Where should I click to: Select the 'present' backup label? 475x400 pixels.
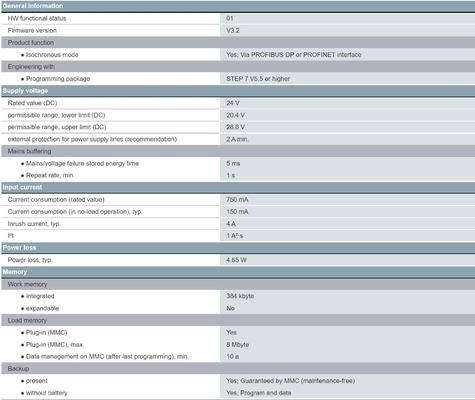pos(37,381)
